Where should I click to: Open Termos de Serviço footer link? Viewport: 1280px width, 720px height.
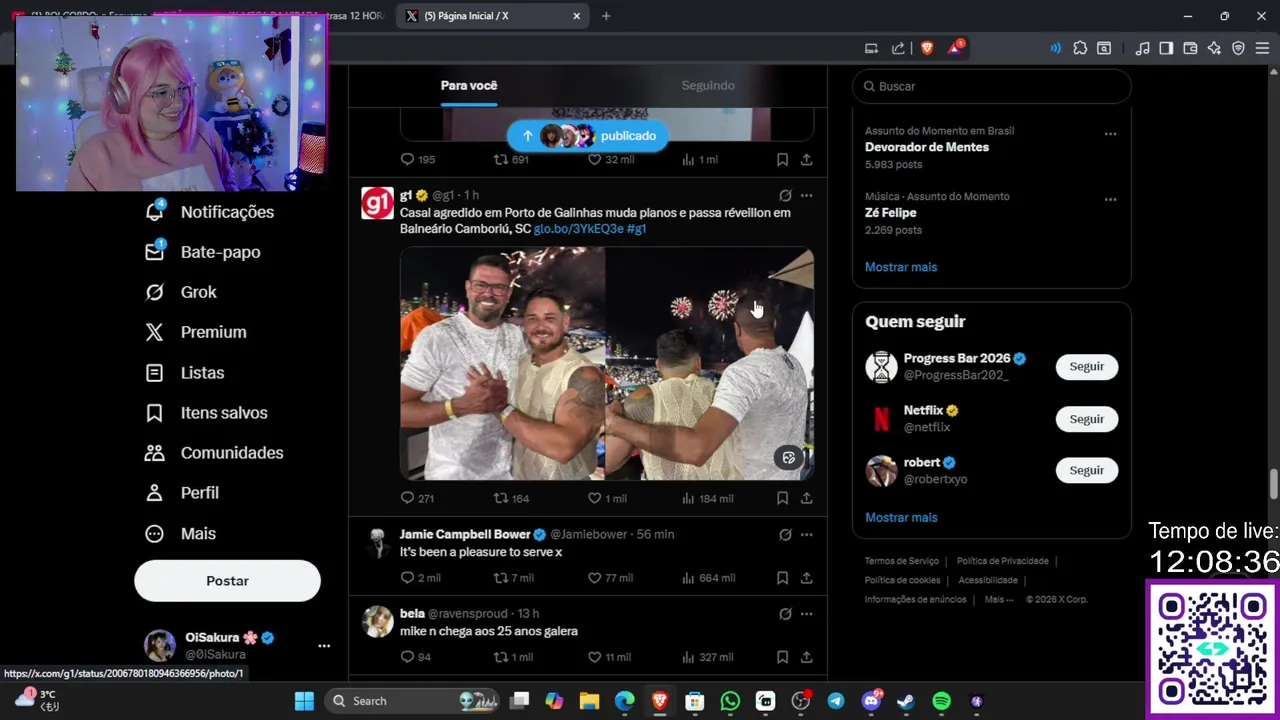click(901, 561)
